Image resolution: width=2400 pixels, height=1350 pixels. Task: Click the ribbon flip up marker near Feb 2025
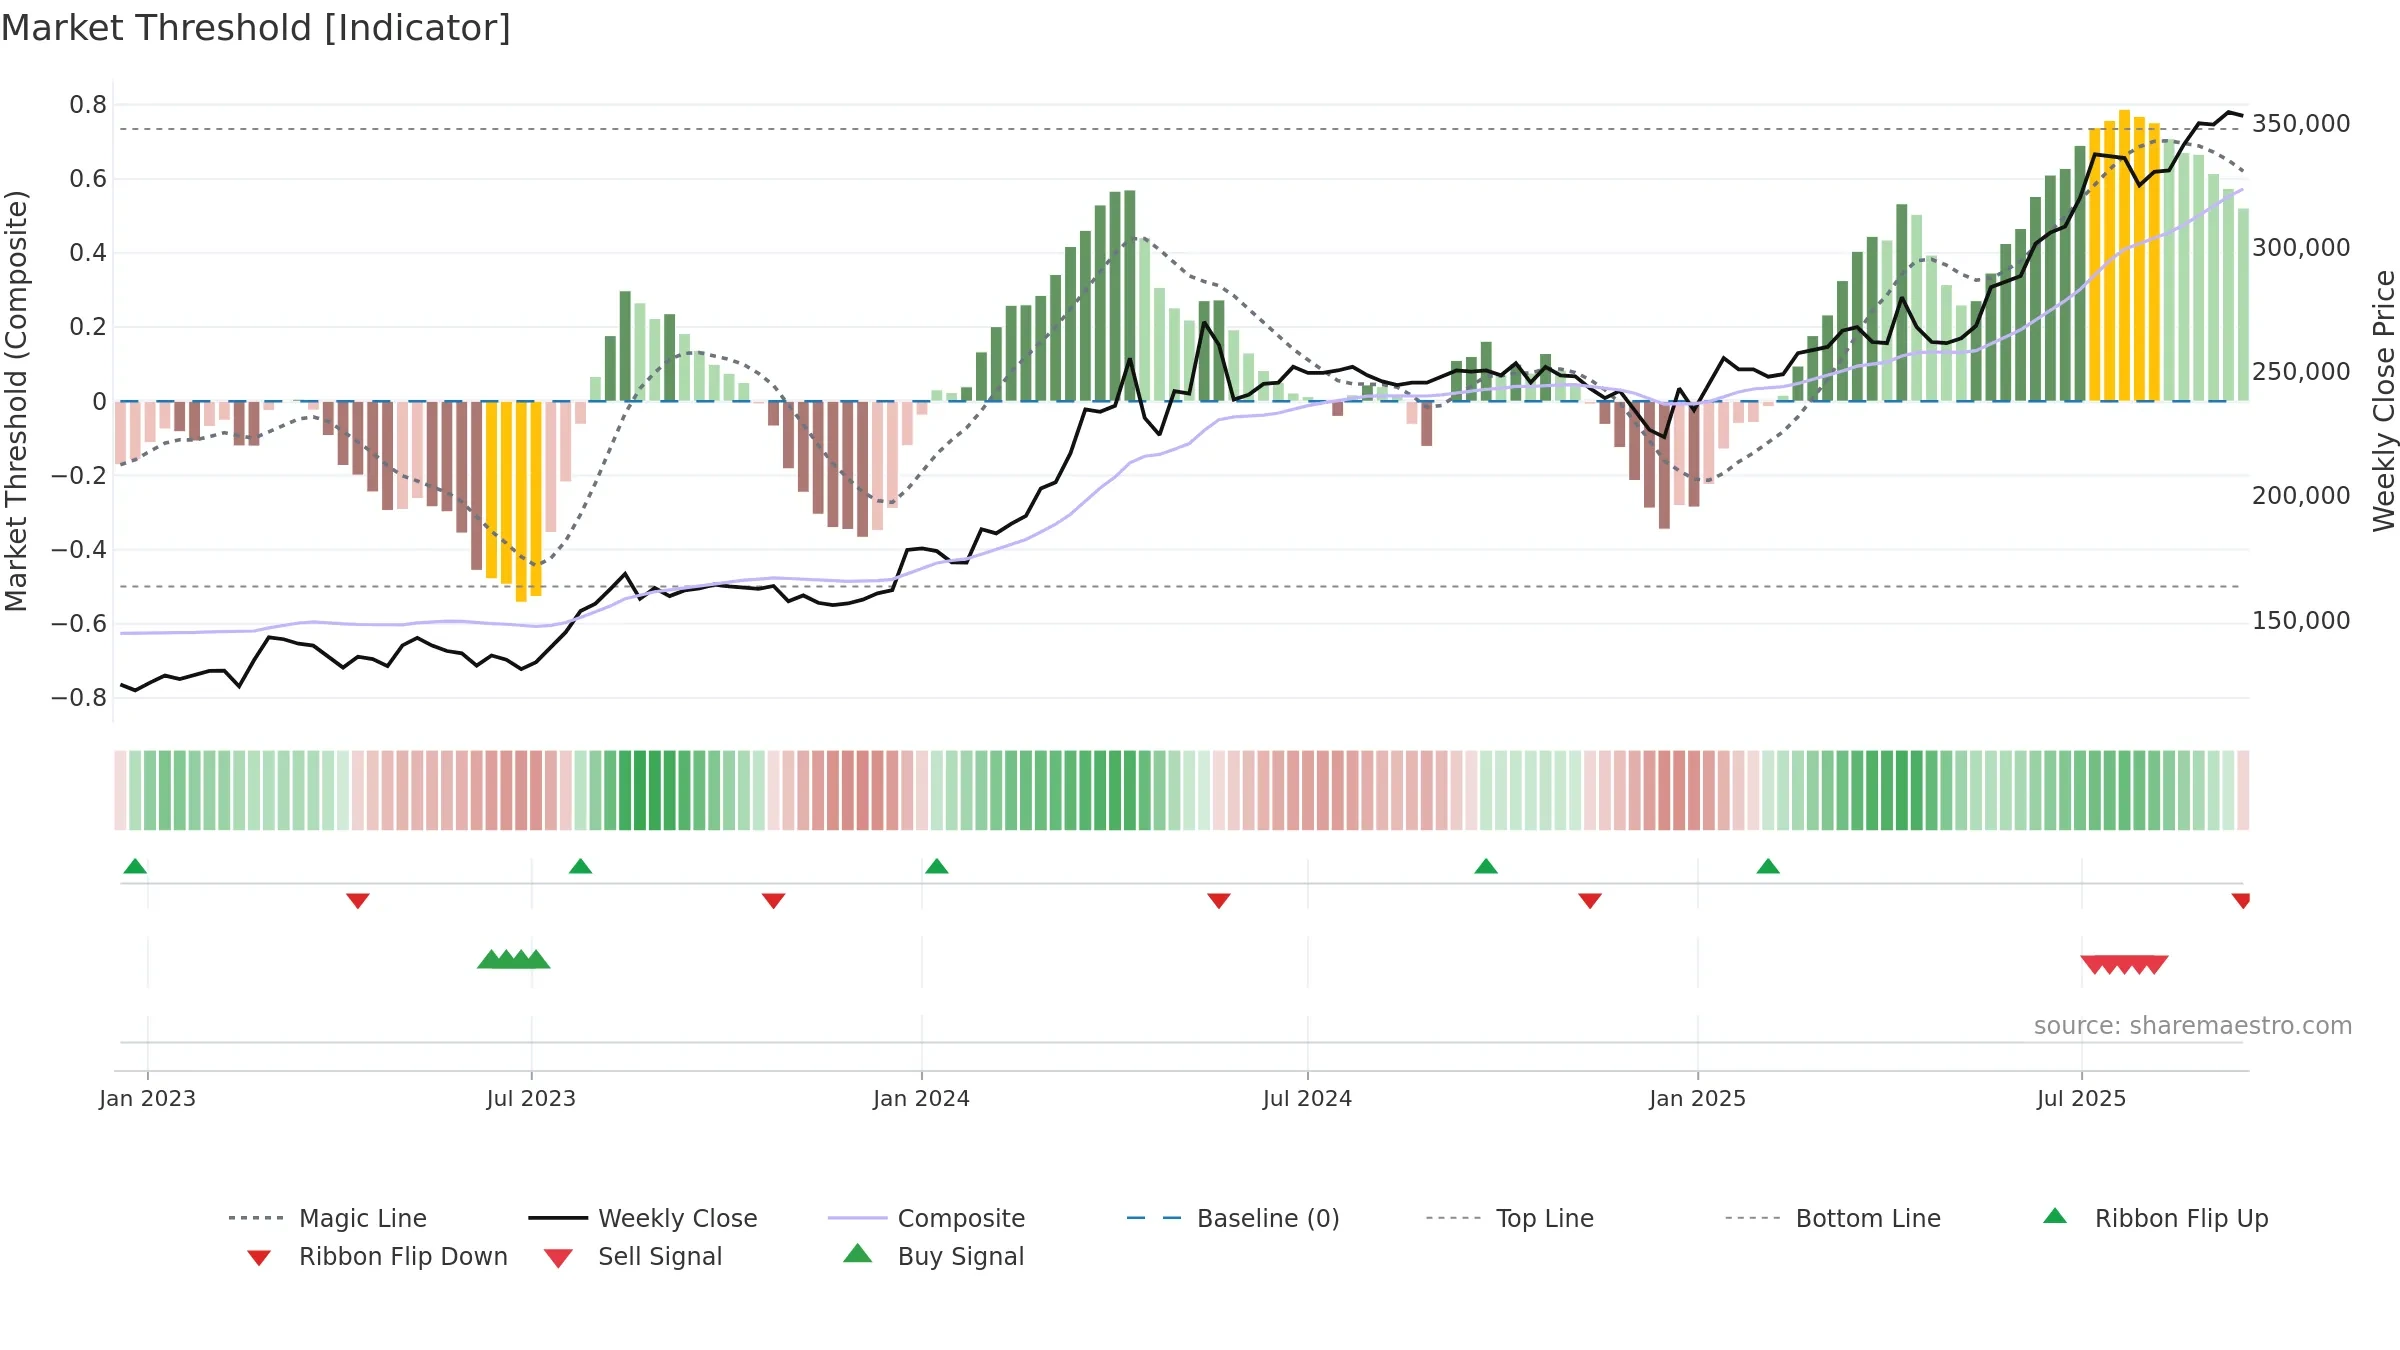point(1768,866)
